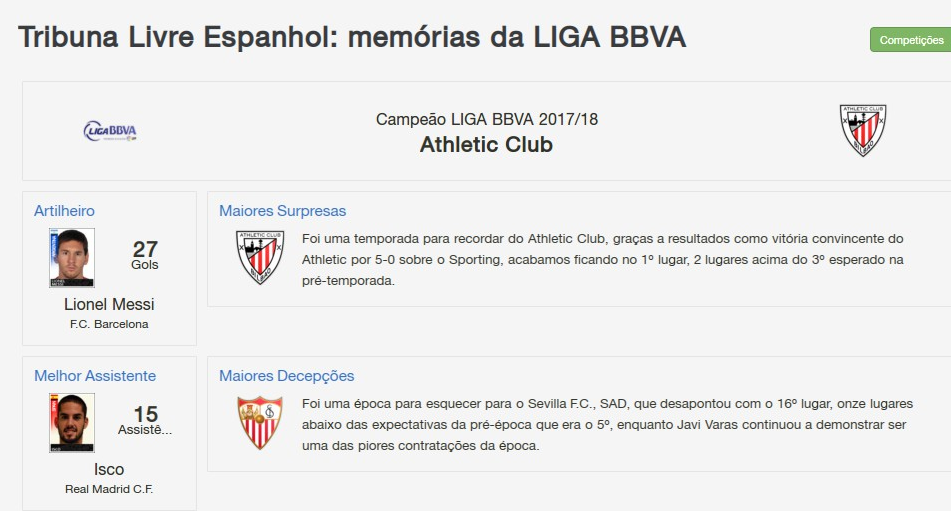Open the Maiores Surpresas heading

[282, 211]
